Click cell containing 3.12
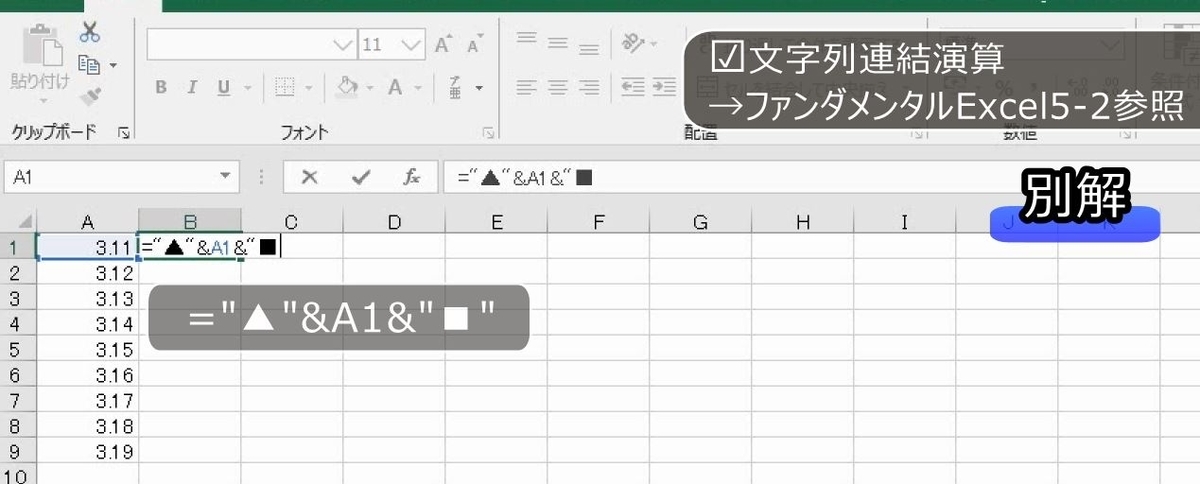1200x484 pixels. click(87, 273)
